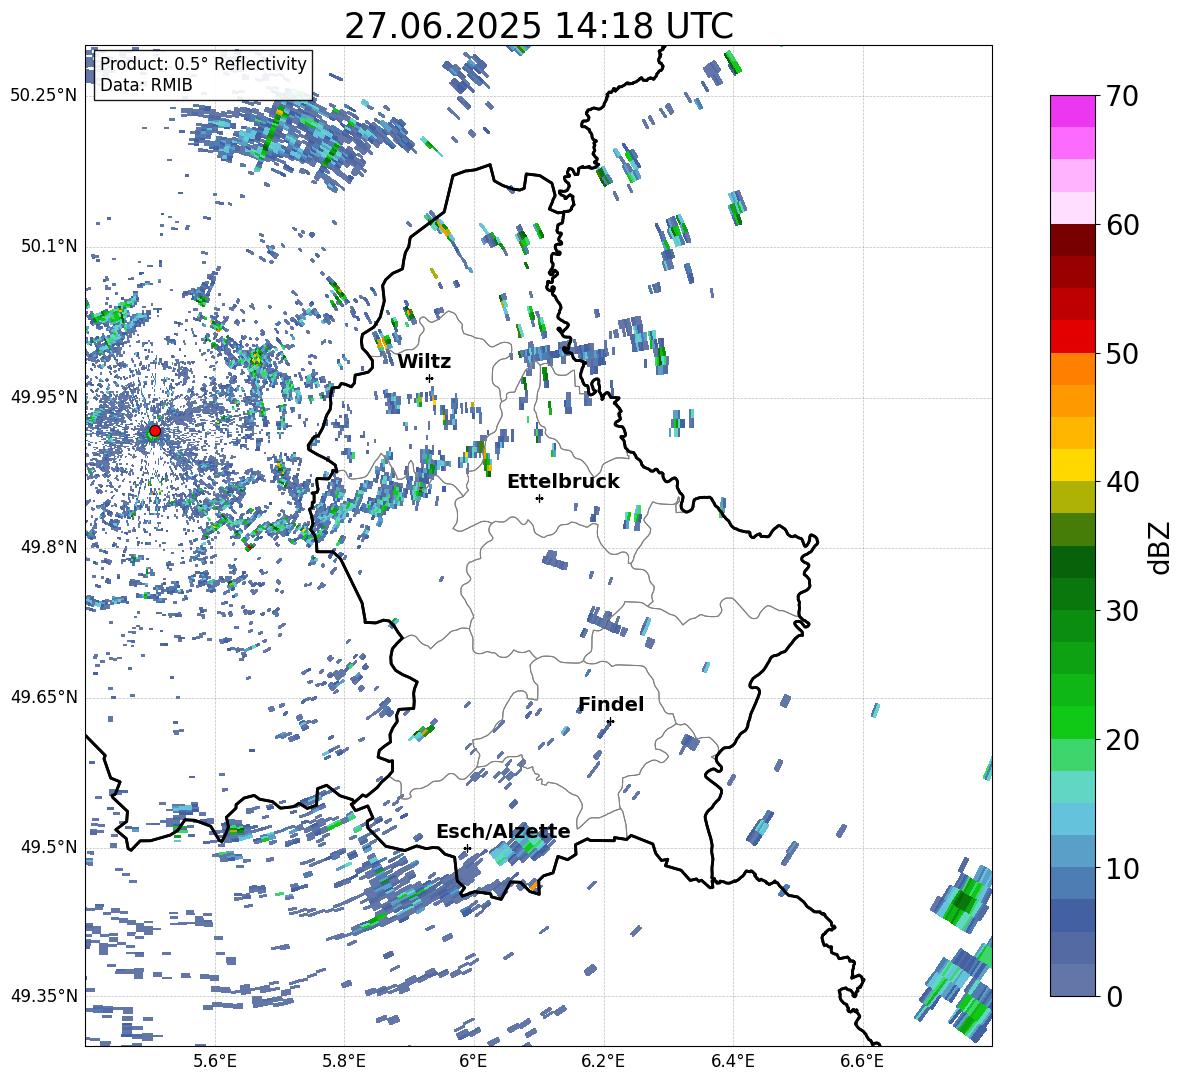Select the Wiltz city label
The height and width of the screenshot is (1081, 1184).
[424, 361]
